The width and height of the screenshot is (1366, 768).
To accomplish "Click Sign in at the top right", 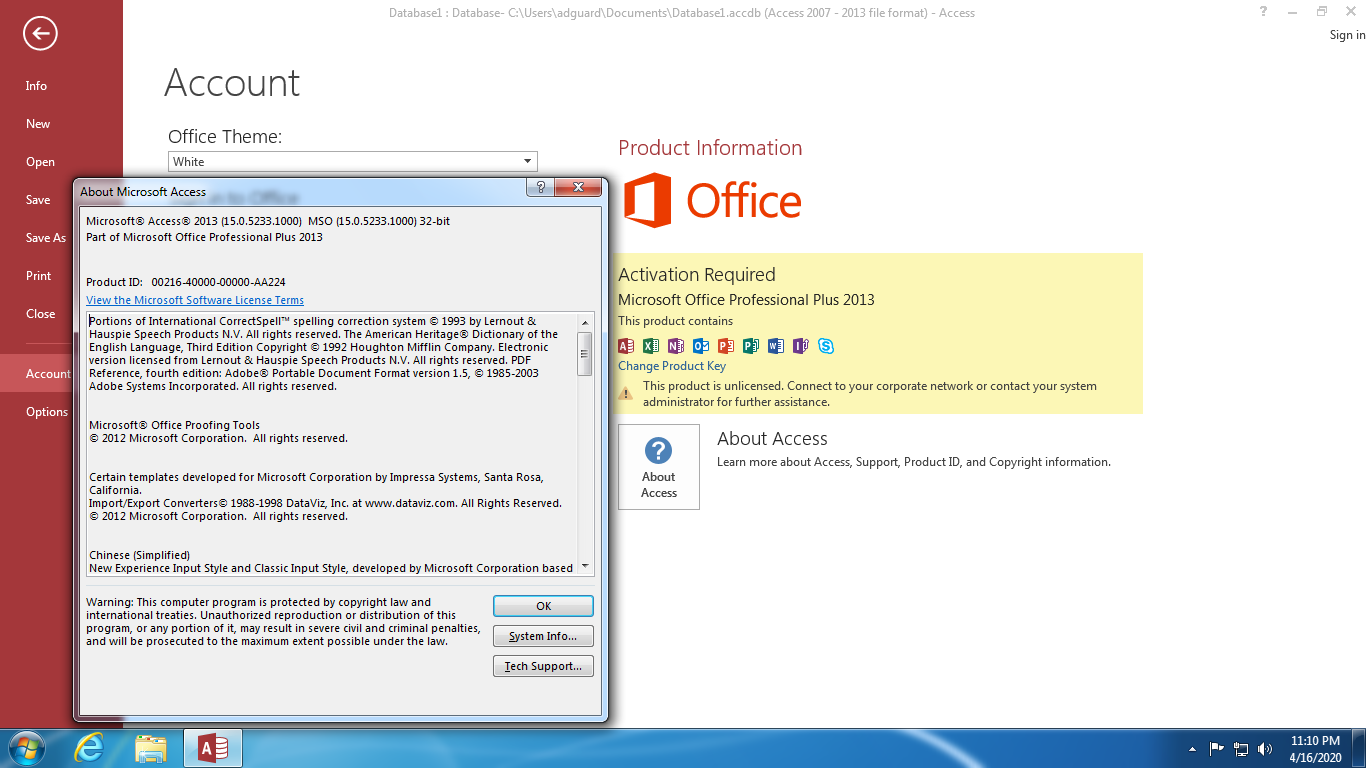I will pyautogui.click(x=1347, y=35).
